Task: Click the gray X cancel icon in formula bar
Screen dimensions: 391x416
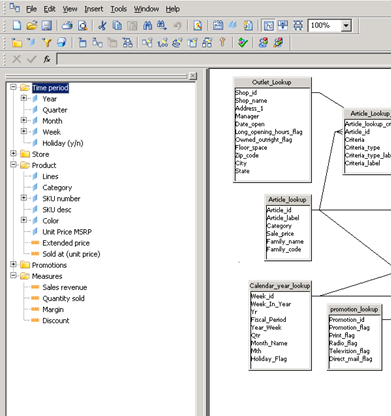Action: point(16,59)
